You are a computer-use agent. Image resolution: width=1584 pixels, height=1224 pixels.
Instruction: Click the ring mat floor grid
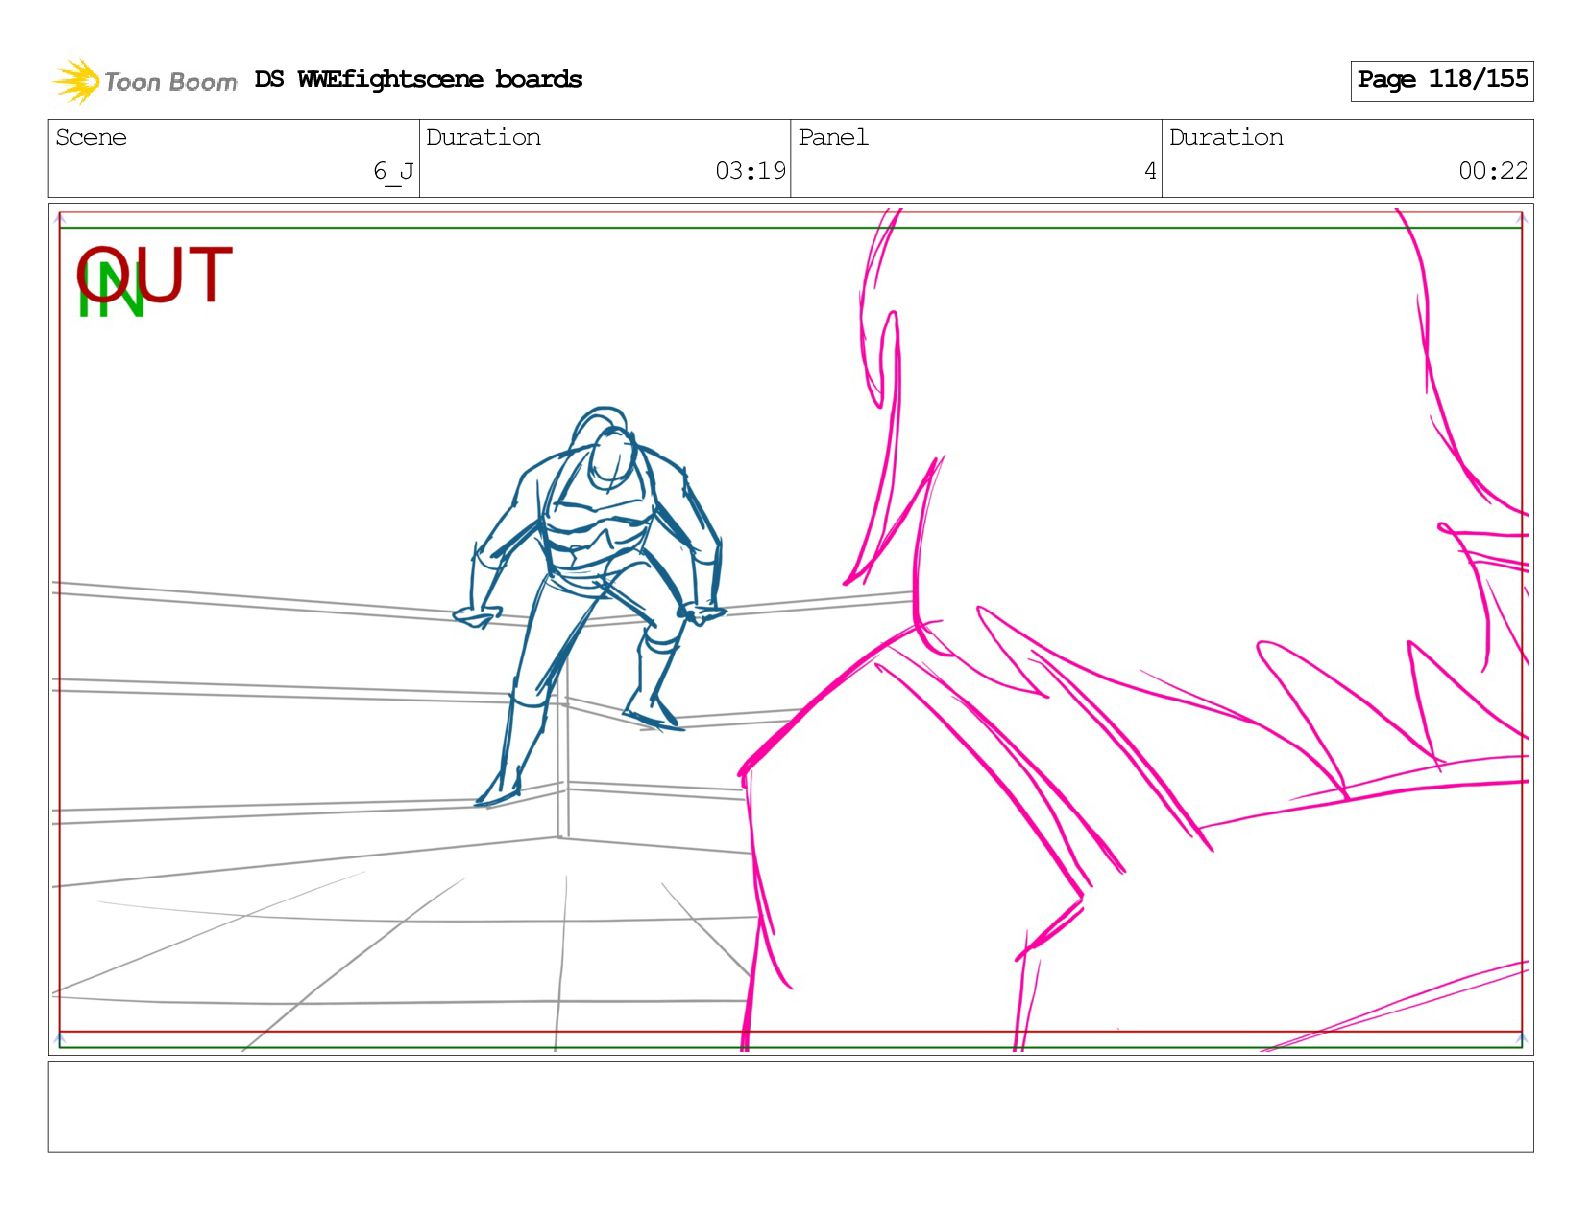(400, 950)
